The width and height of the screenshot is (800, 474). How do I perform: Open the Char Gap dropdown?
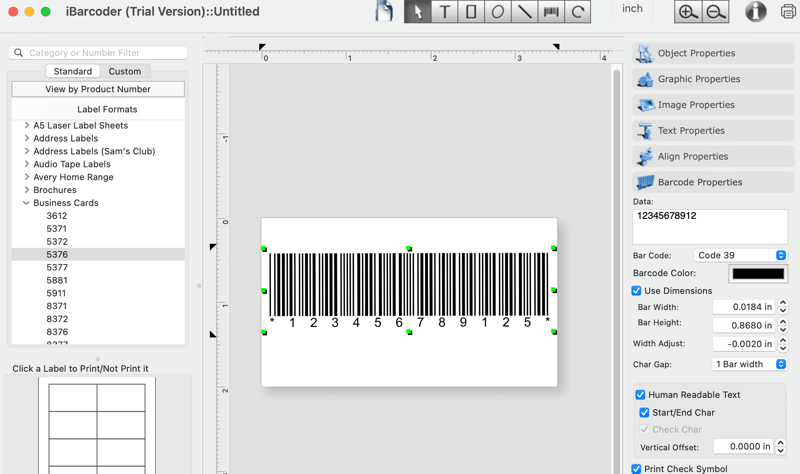748,364
